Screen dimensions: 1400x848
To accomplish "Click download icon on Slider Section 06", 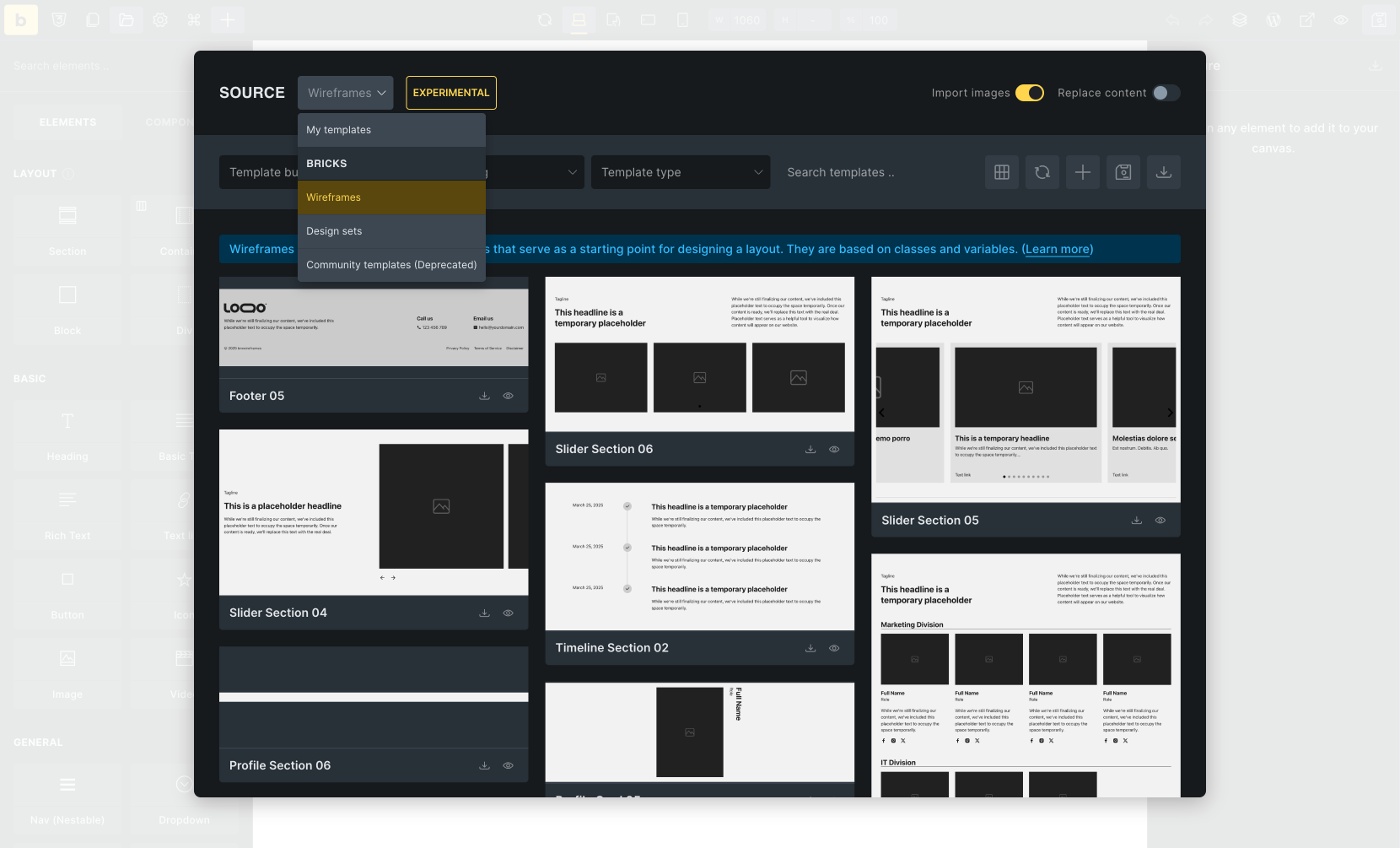I will tap(810, 449).
